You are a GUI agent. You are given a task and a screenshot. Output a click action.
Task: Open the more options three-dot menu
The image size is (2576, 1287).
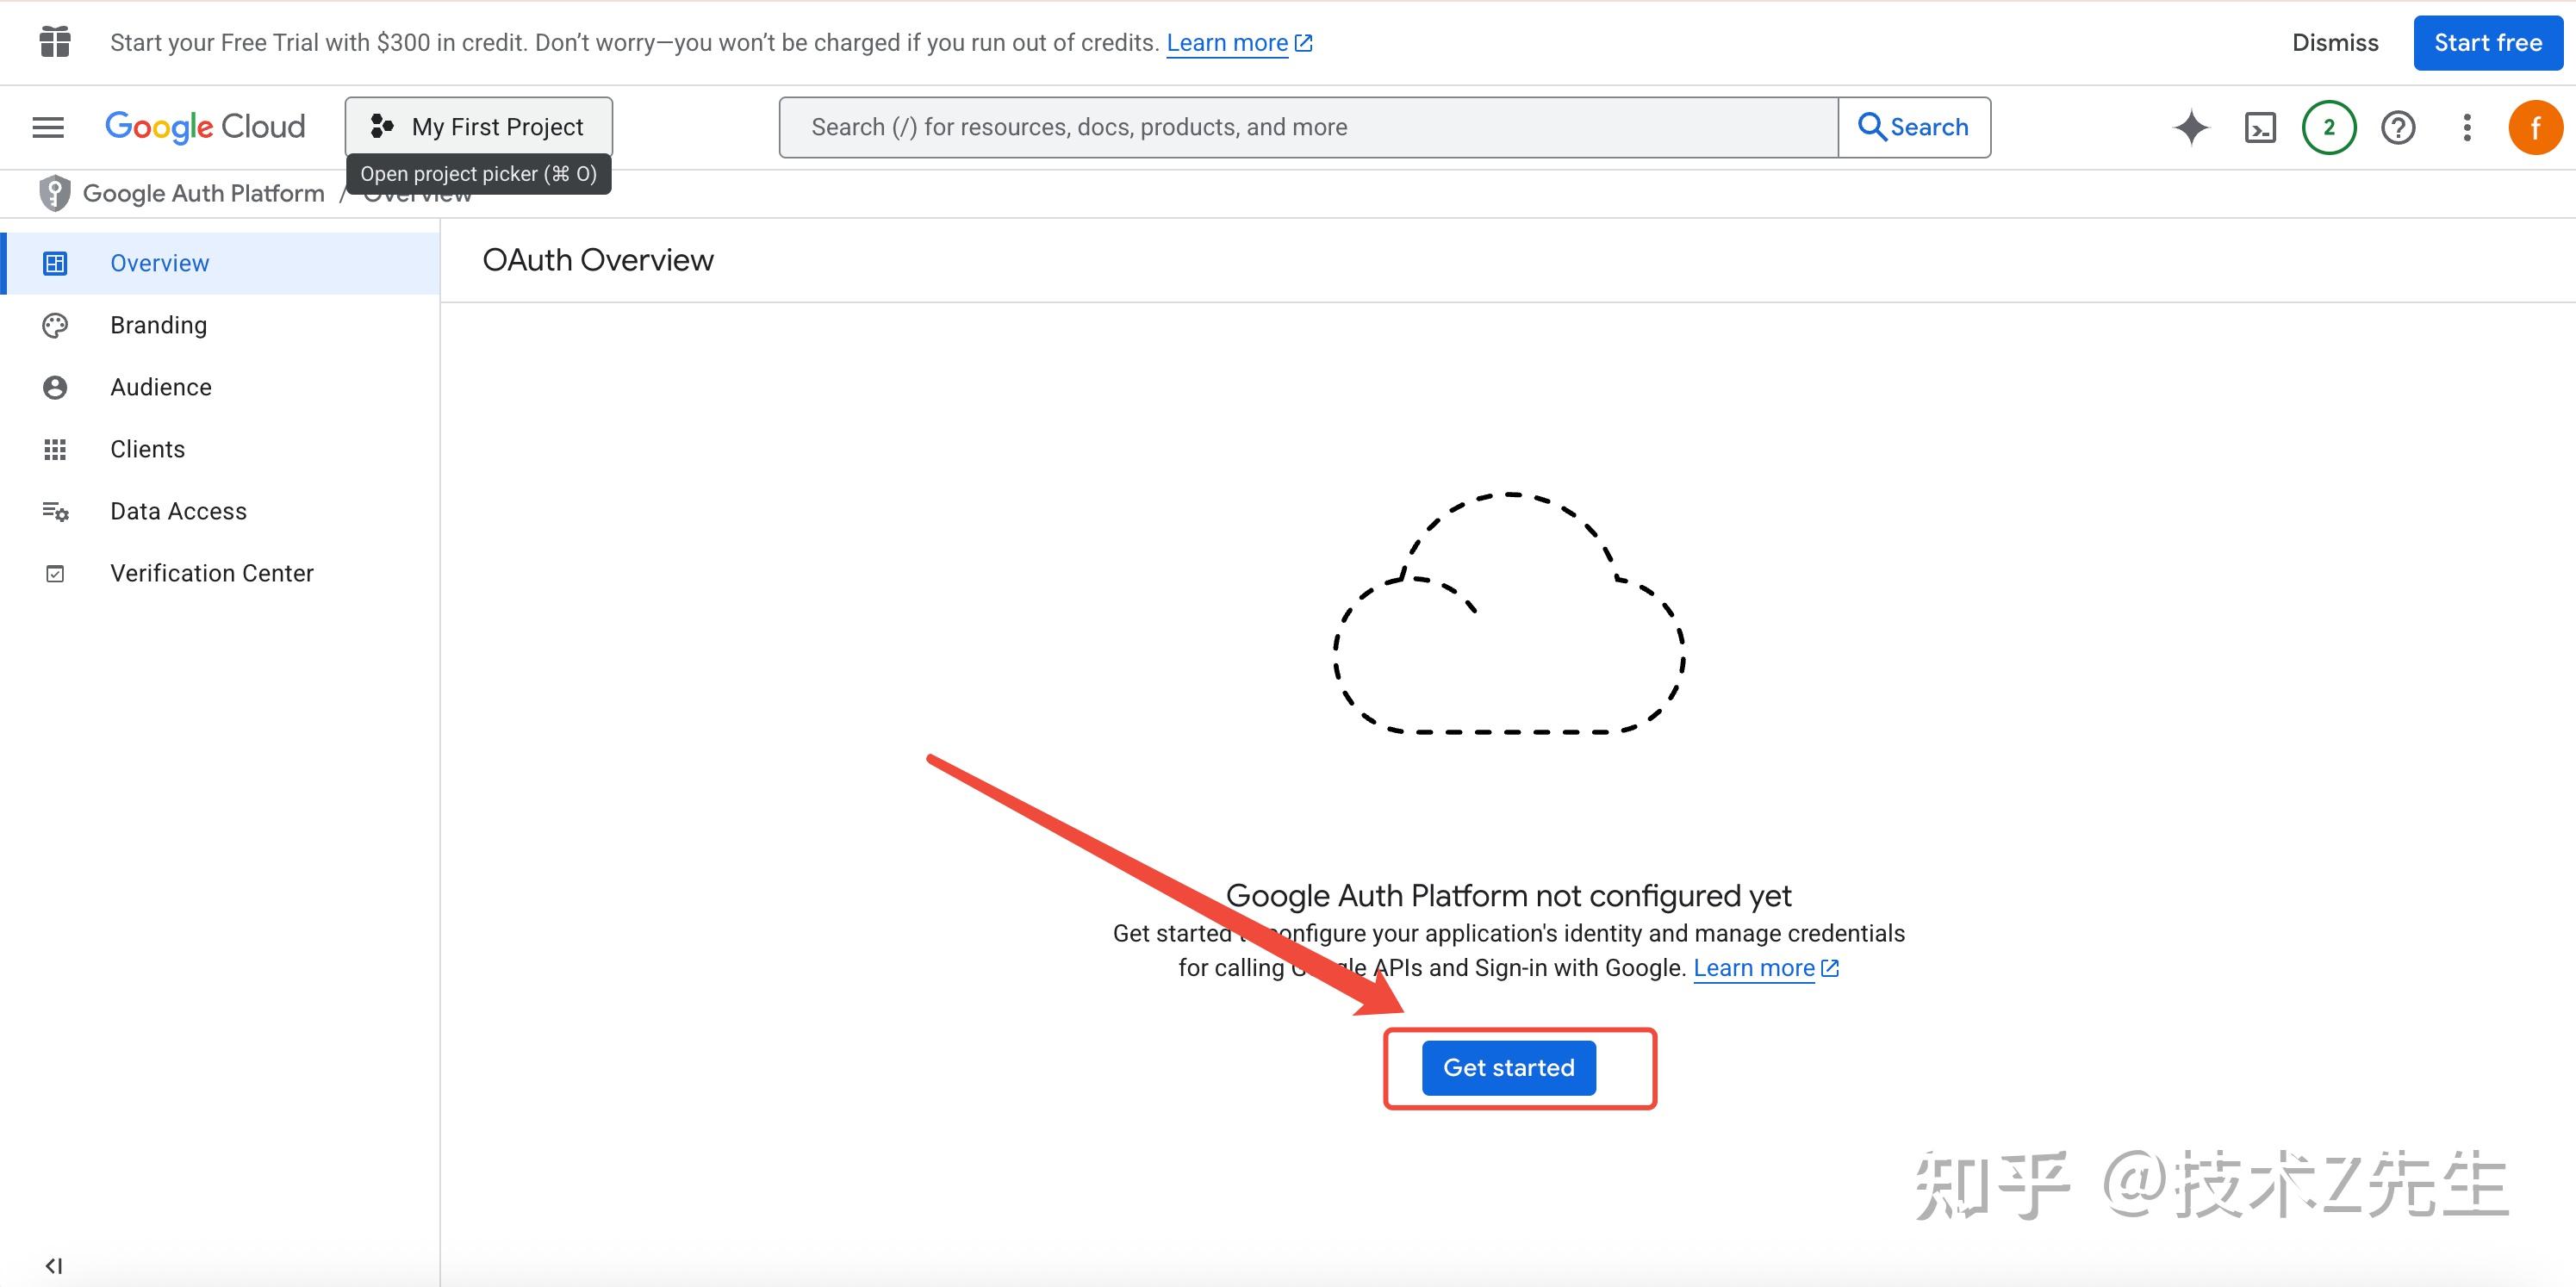[2467, 127]
